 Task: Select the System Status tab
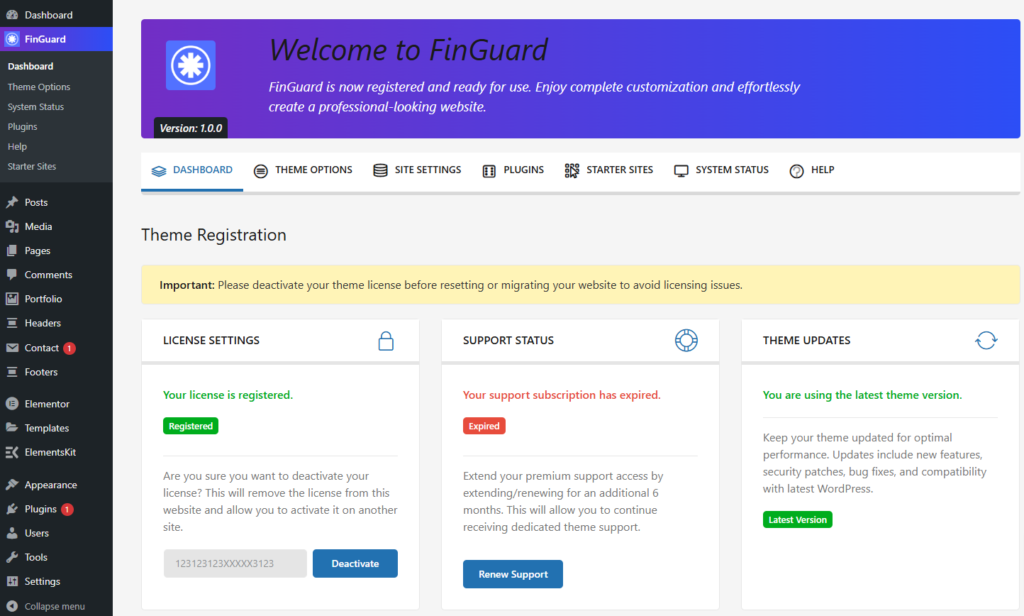click(x=721, y=170)
